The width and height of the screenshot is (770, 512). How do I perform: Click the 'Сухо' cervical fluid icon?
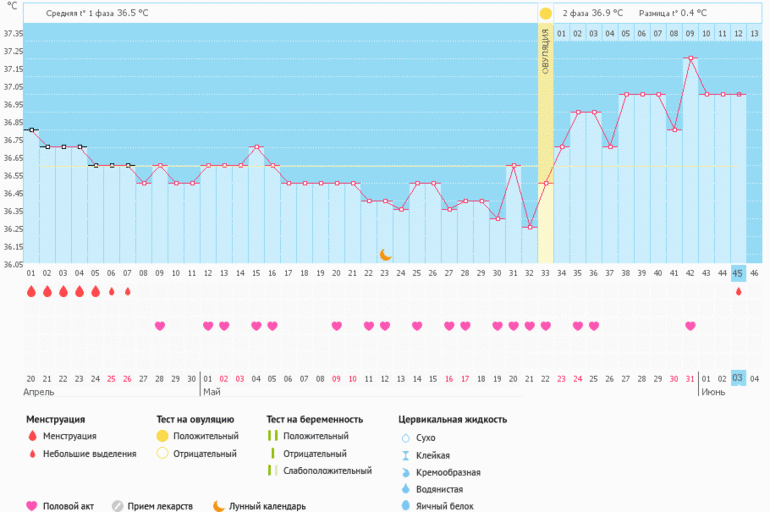click(x=405, y=437)
